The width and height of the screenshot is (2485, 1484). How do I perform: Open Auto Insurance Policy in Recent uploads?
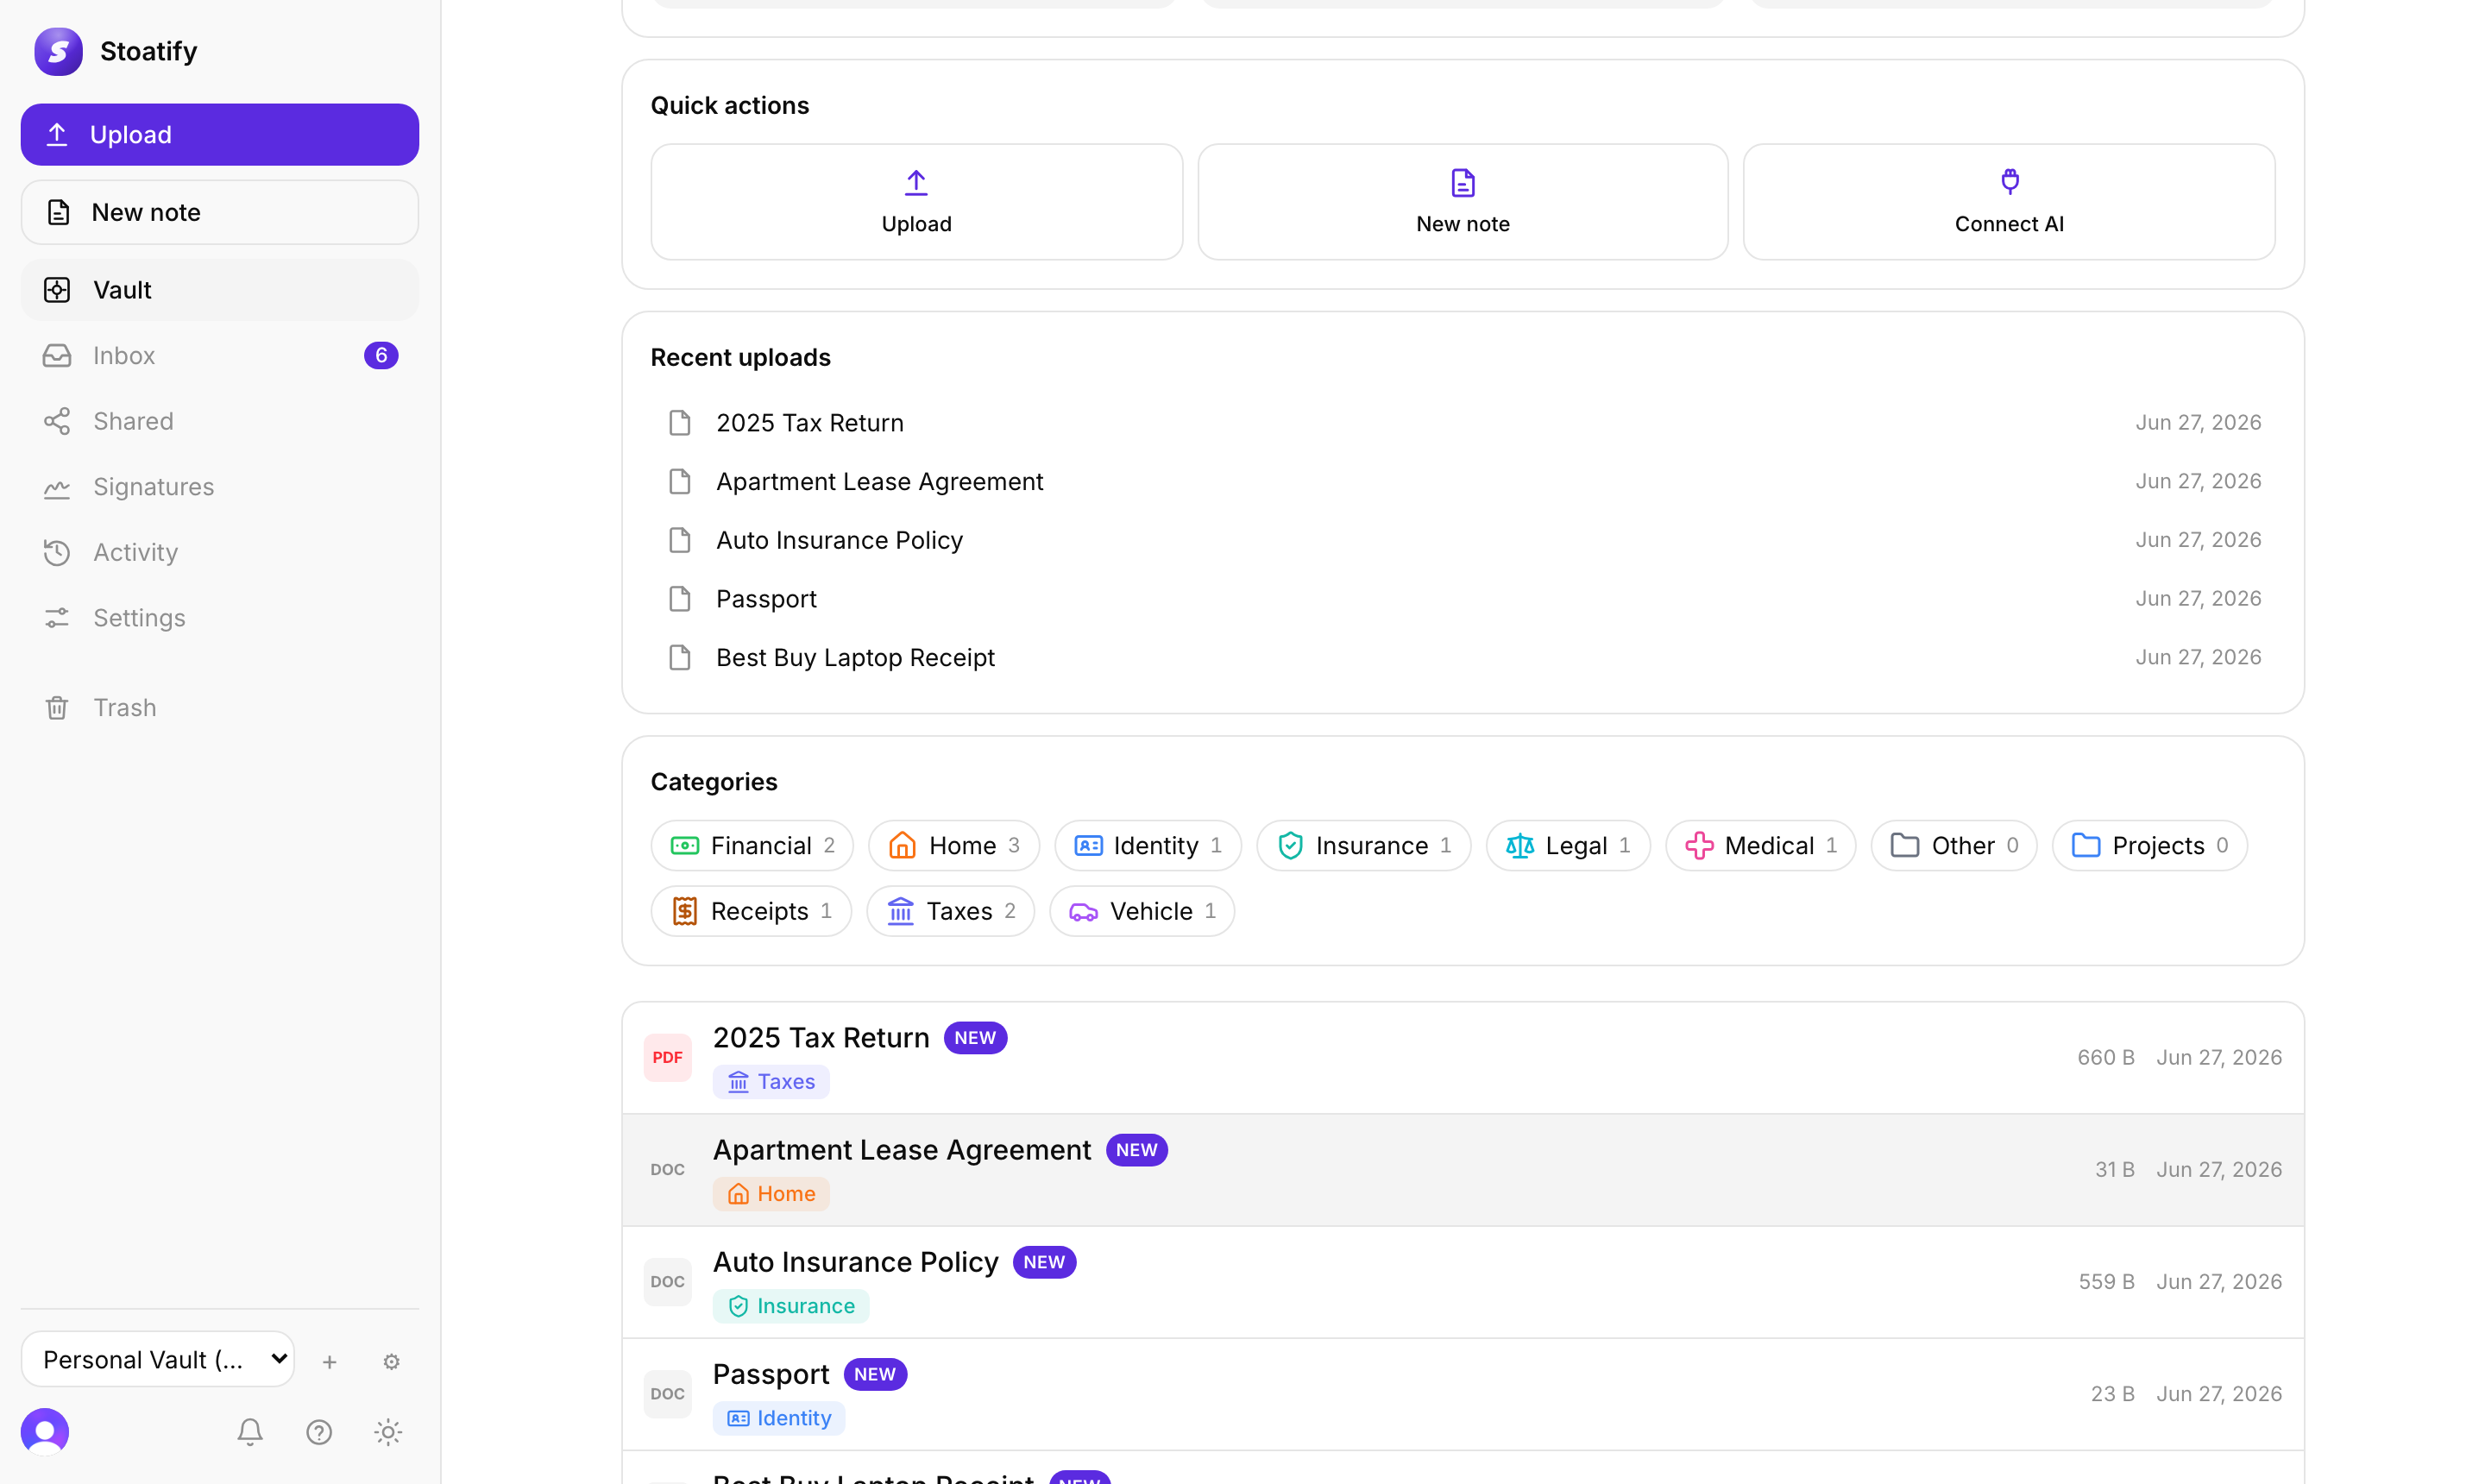click(1463, 540)
